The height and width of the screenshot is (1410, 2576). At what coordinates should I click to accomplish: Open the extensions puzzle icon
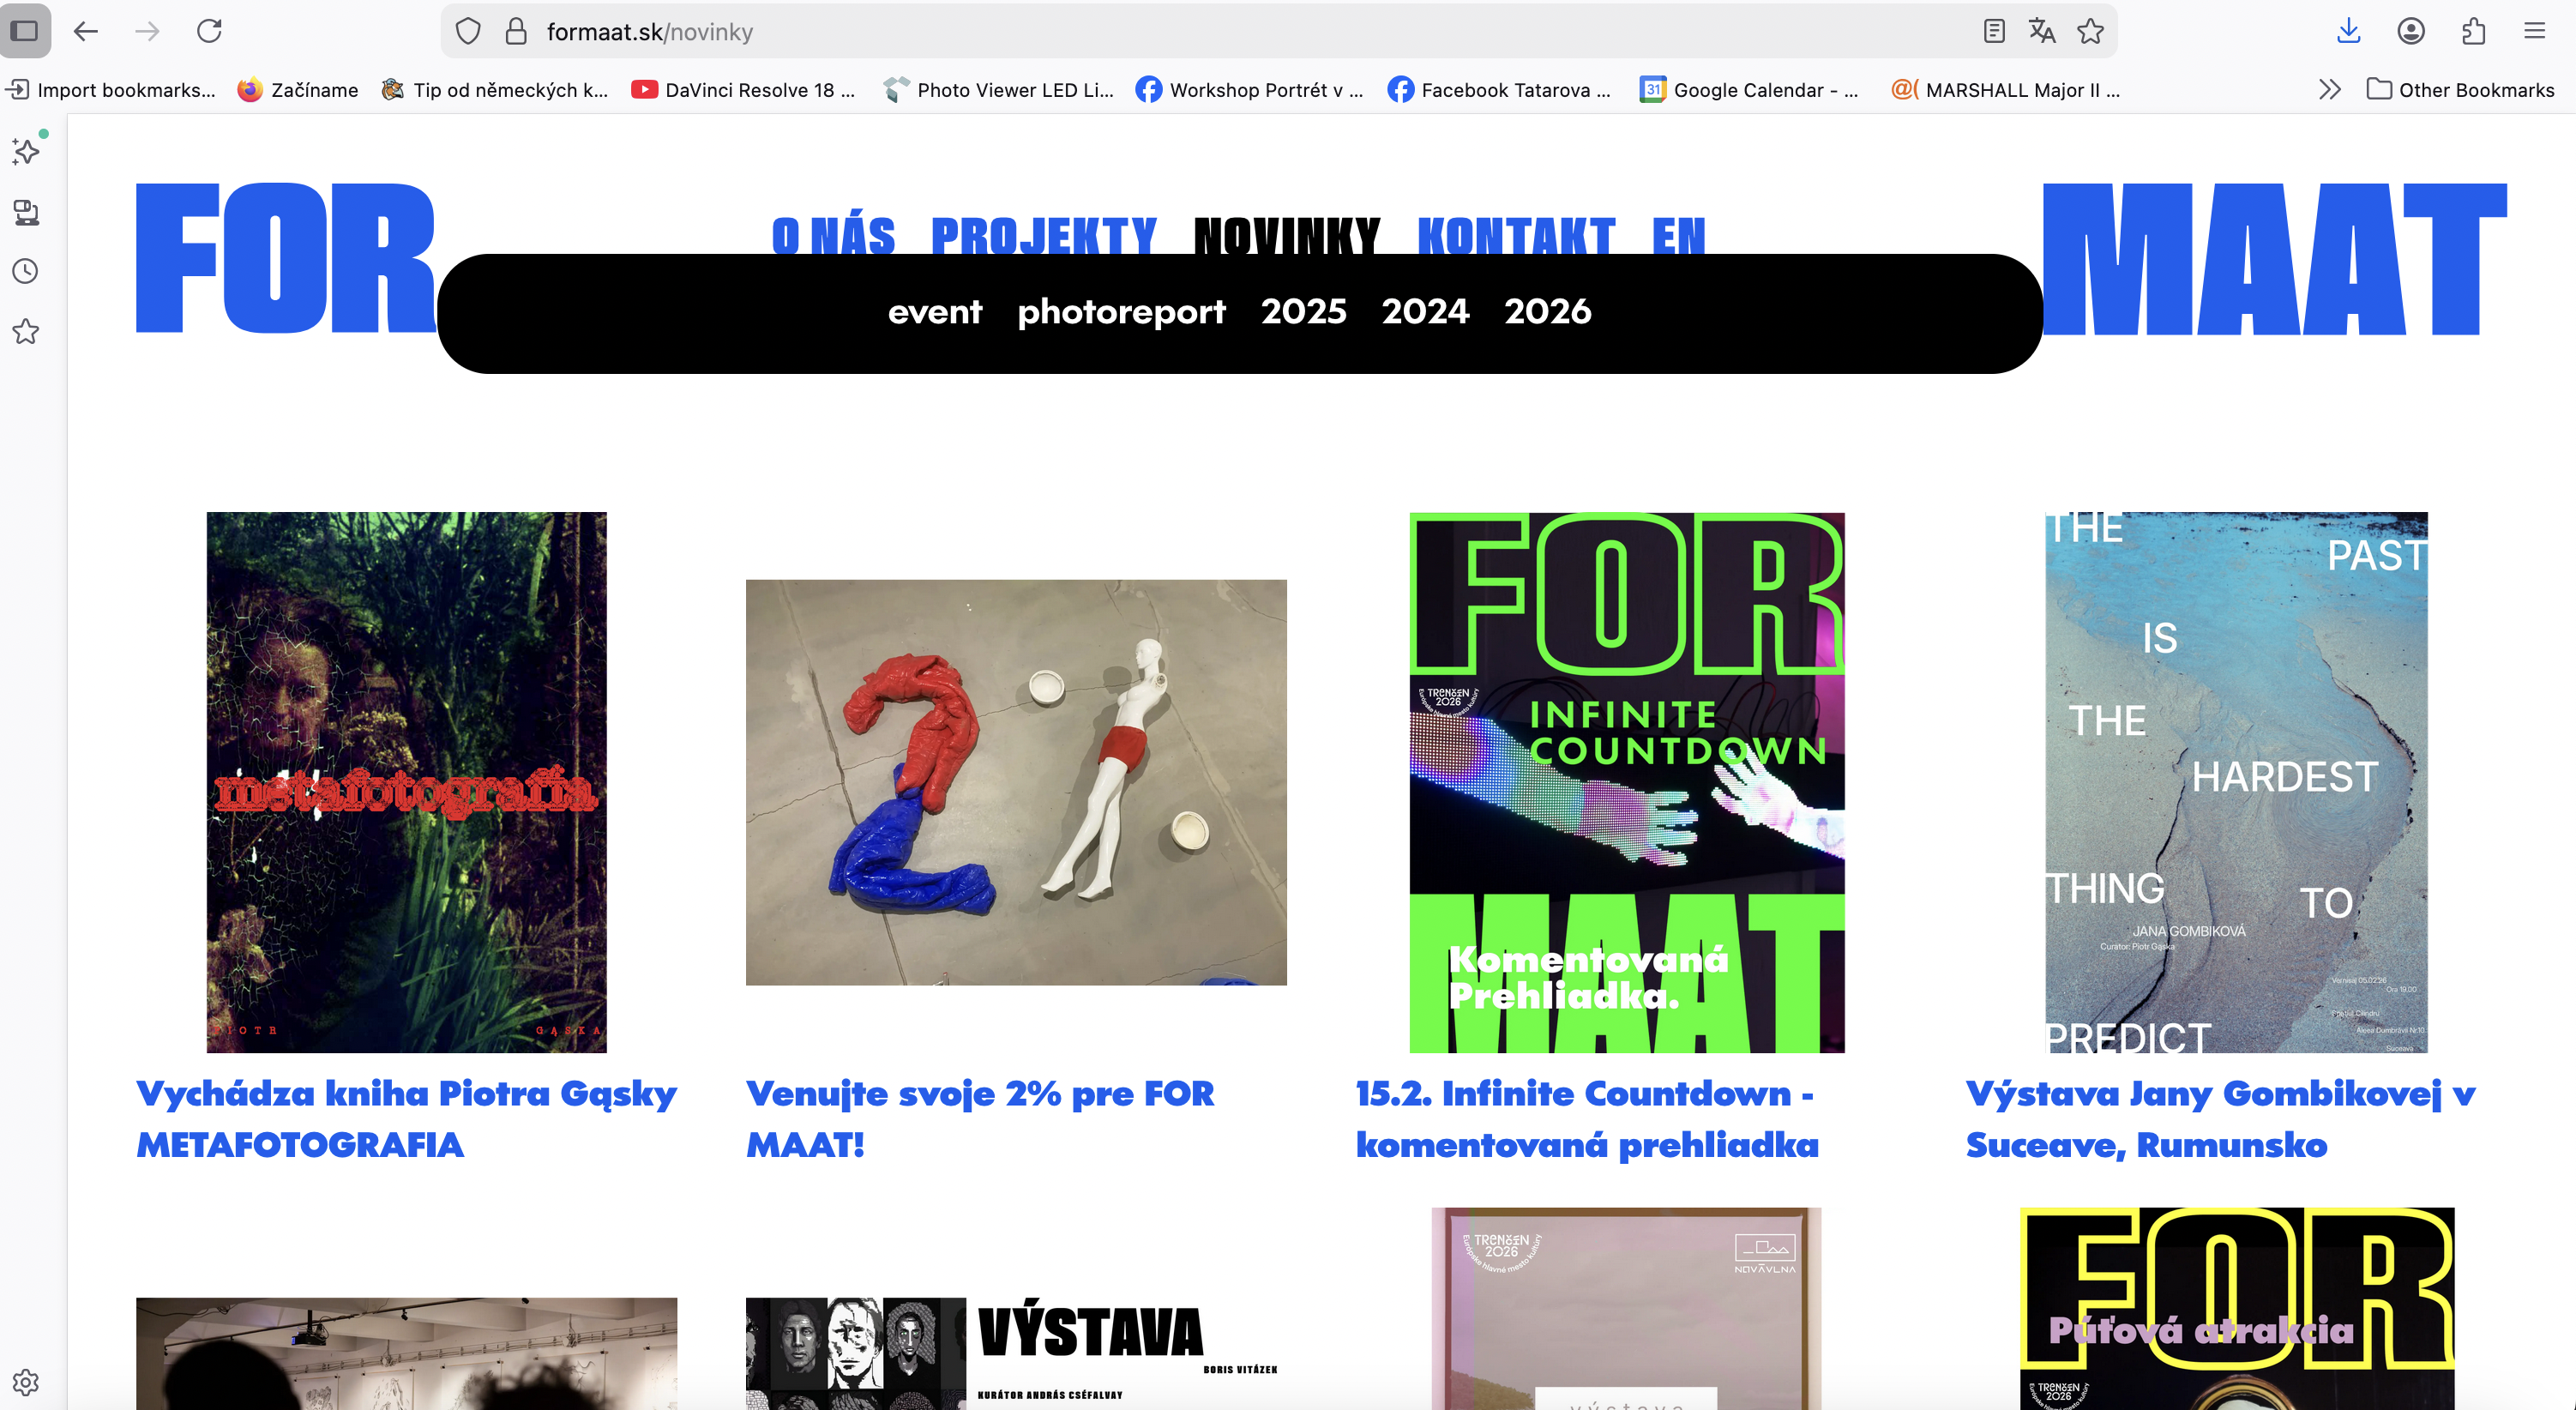[2473, 31]
